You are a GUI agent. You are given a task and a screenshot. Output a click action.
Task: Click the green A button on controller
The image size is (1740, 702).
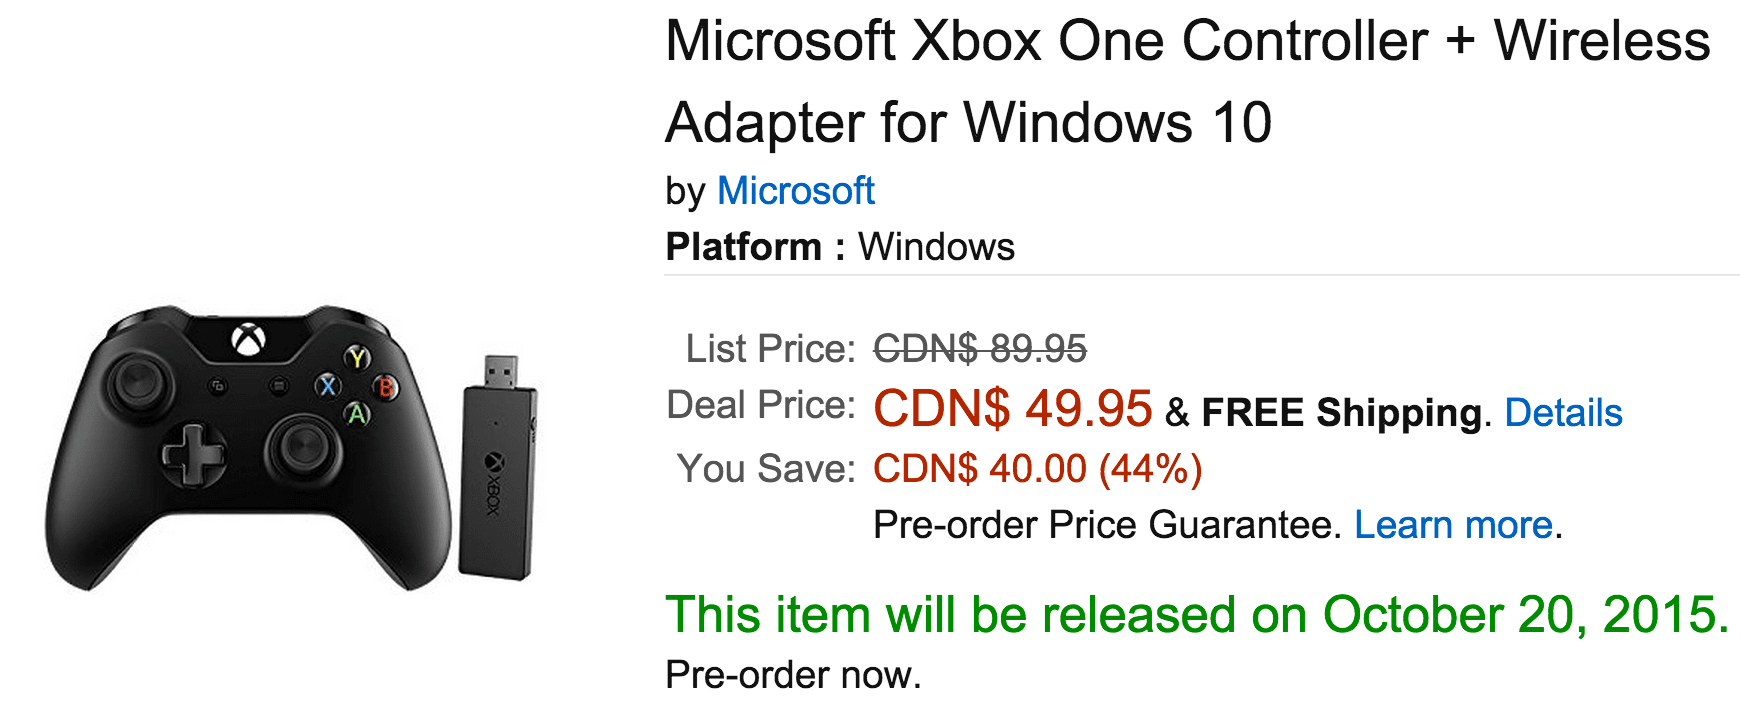tap(357, 414)
